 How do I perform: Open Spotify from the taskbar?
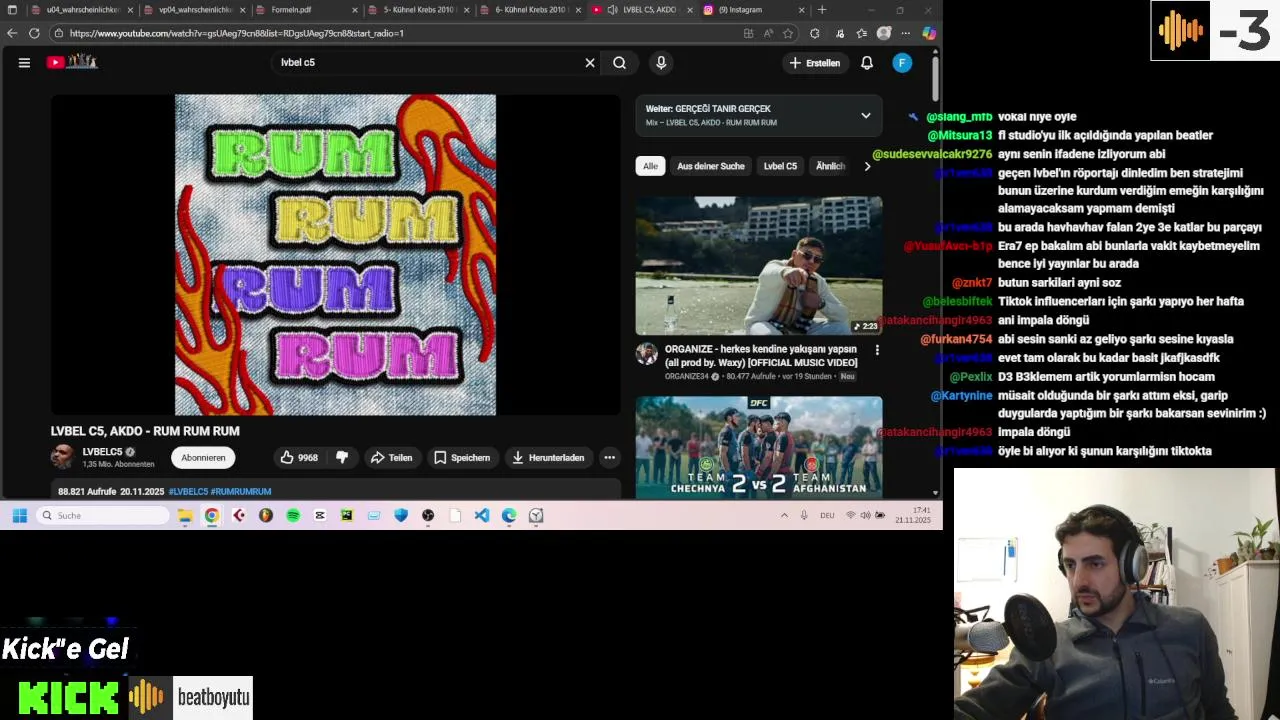coord(293,515)
